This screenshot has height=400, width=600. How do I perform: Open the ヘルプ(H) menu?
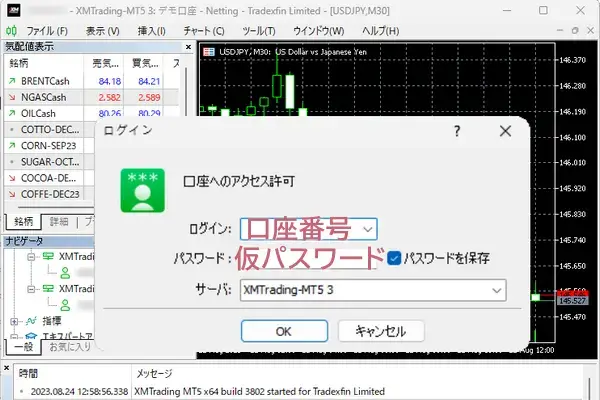tap(380, 31)
